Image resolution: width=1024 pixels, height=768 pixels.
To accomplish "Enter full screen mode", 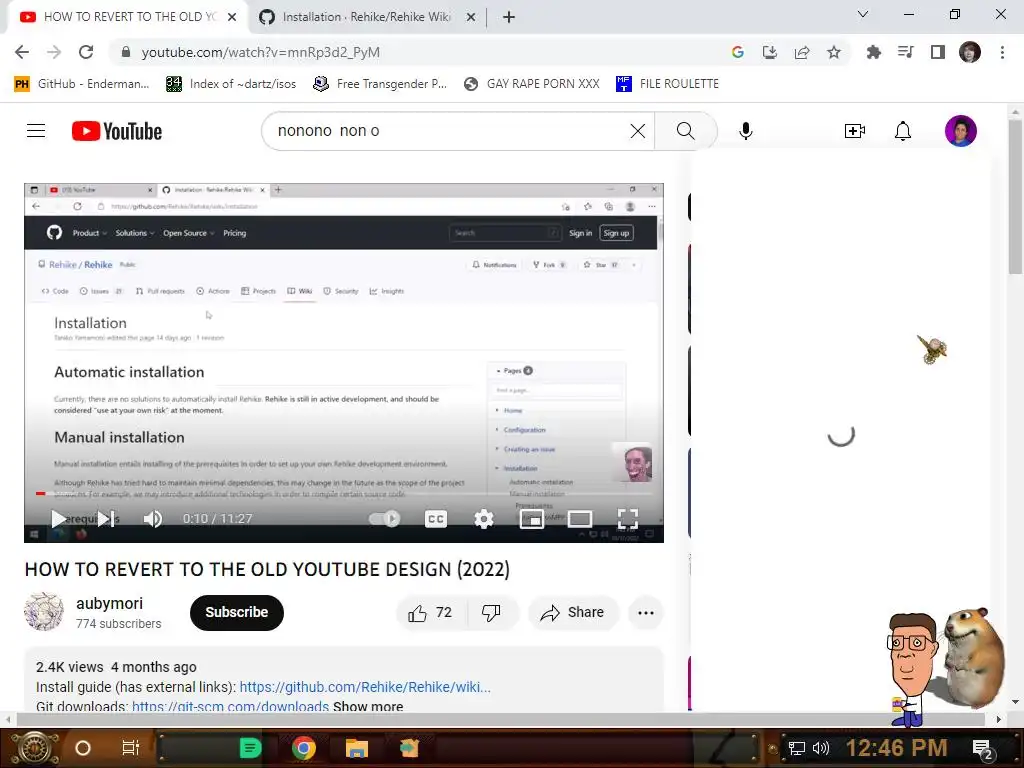I will 628,519.
